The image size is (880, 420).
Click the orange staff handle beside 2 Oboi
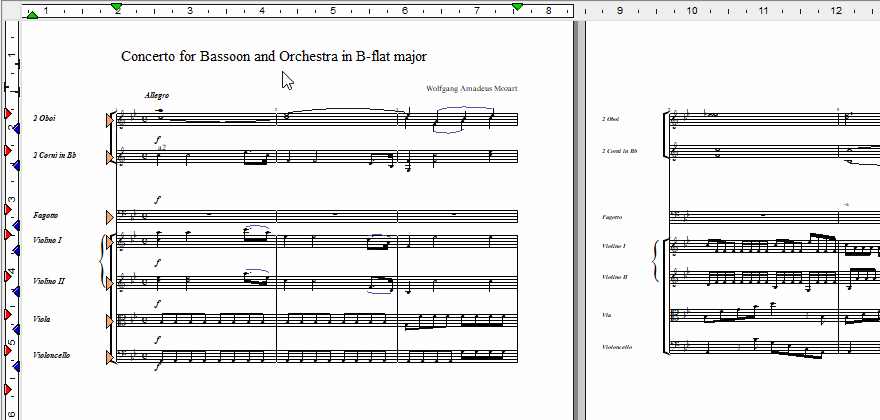tap(110, 120)
